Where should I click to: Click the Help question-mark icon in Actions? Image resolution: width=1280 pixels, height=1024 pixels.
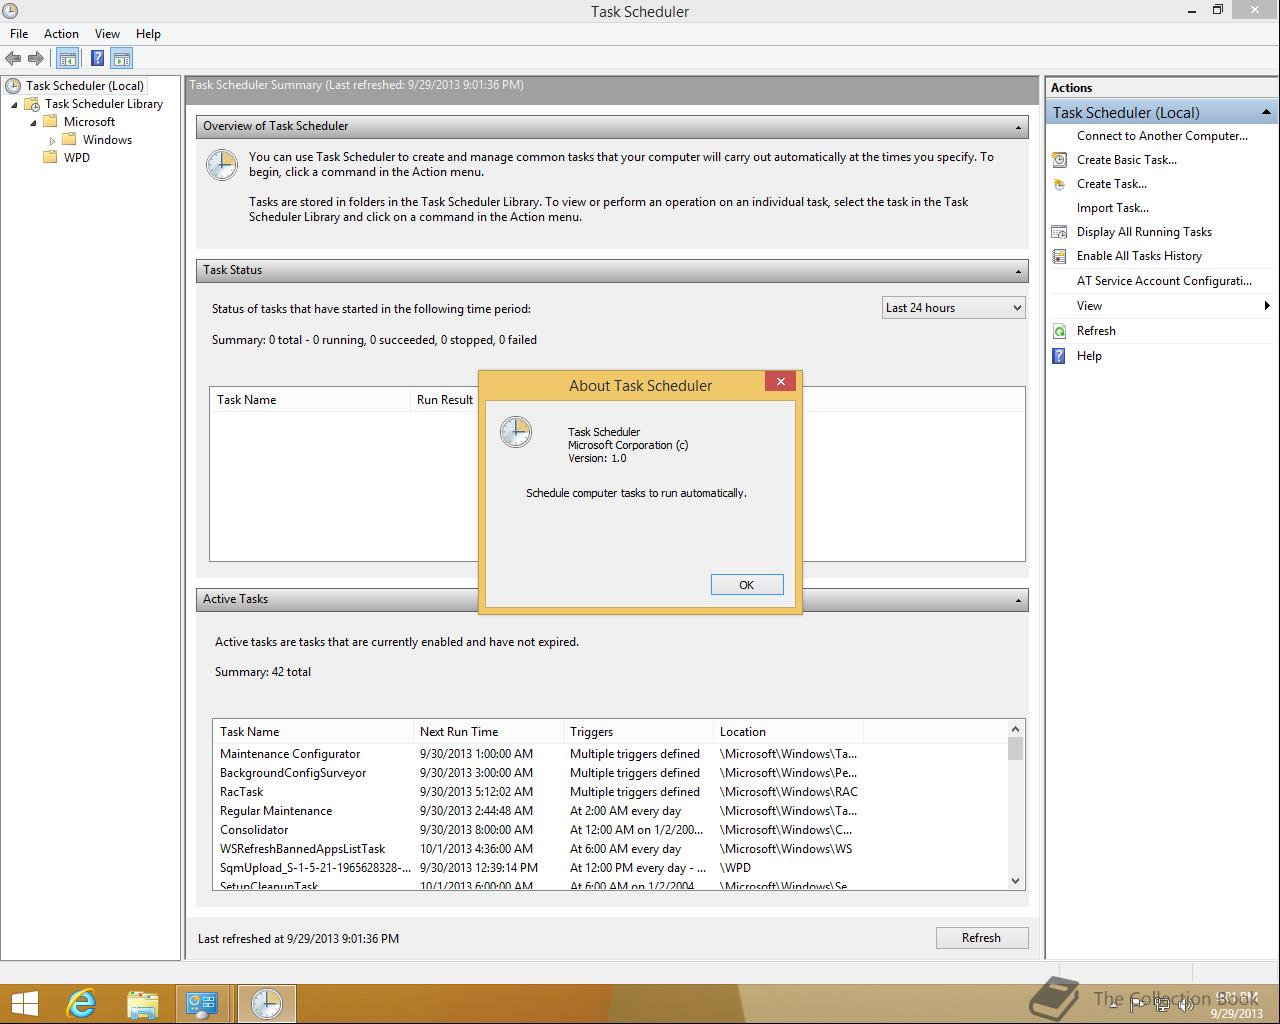click(x=1059, y=356)
